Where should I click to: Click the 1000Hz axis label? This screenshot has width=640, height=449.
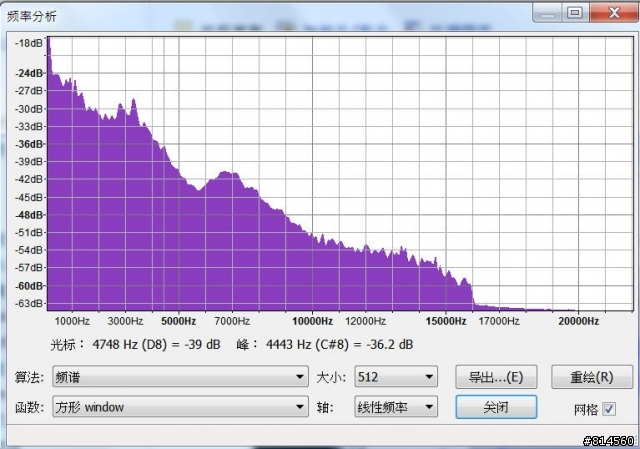(x=72, y=321)
